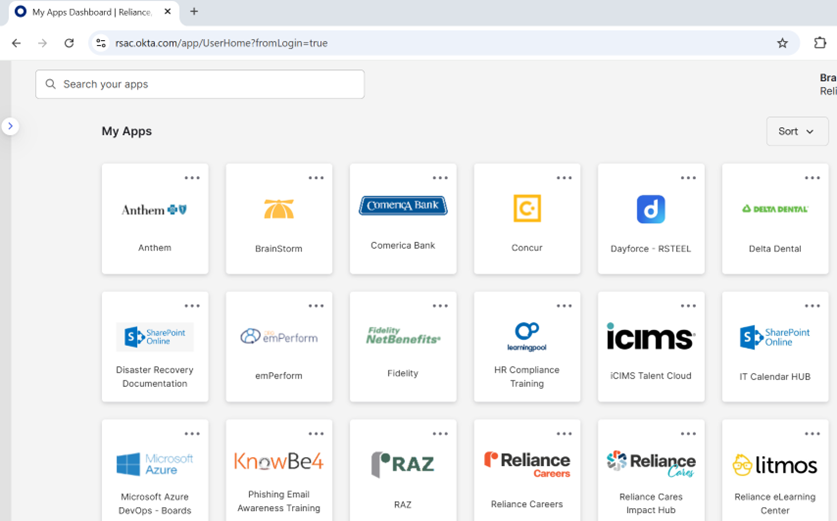Open options for HR Compliance Training tile
This screenshot has width=837, height=521.
[x=564, y=306]
